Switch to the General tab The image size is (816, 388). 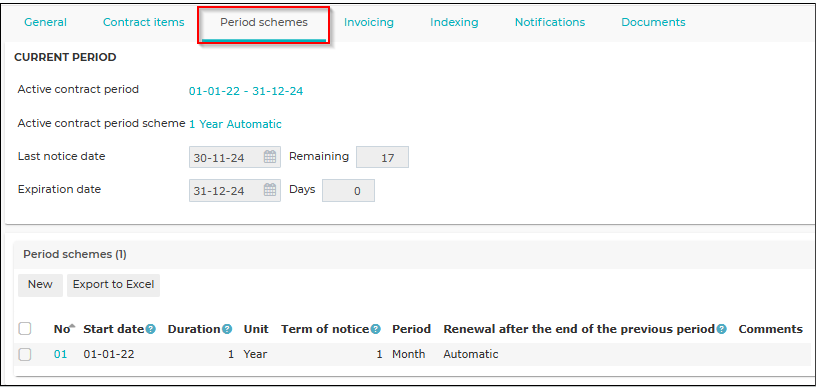[x=46, y=22]
